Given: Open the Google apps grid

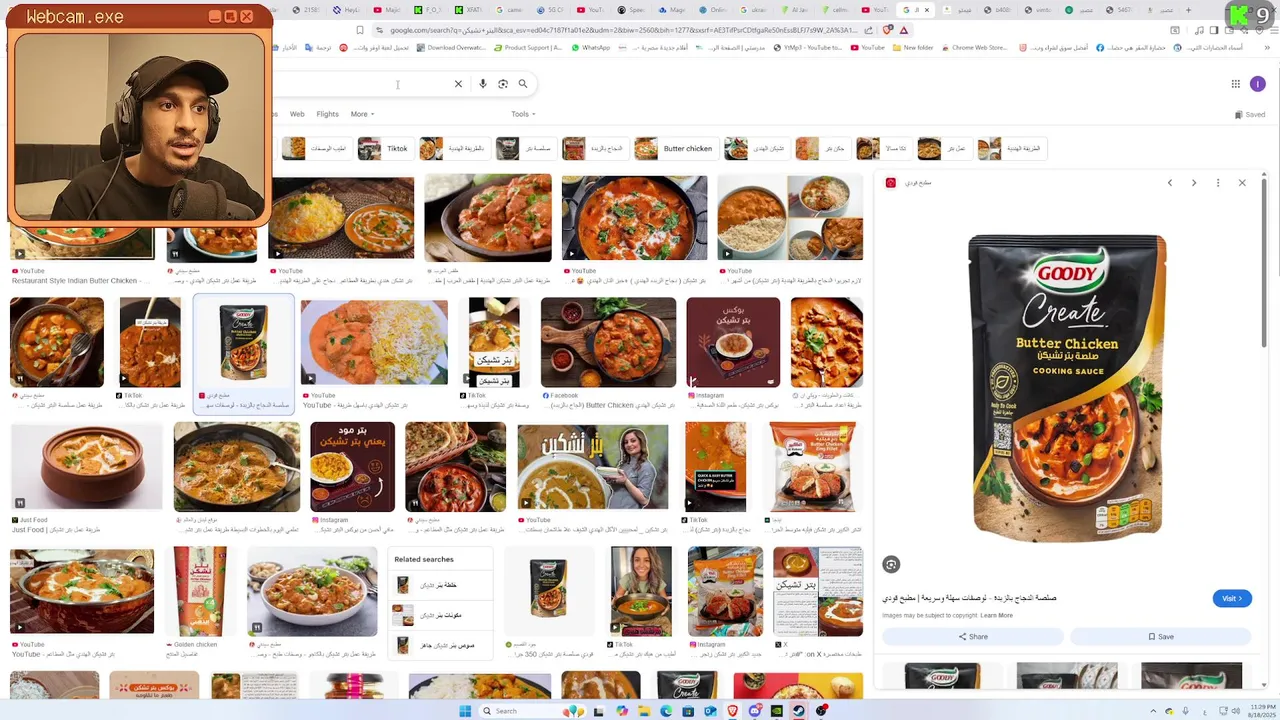Looking at the screenshot, I should click(x=1235, y=84).
